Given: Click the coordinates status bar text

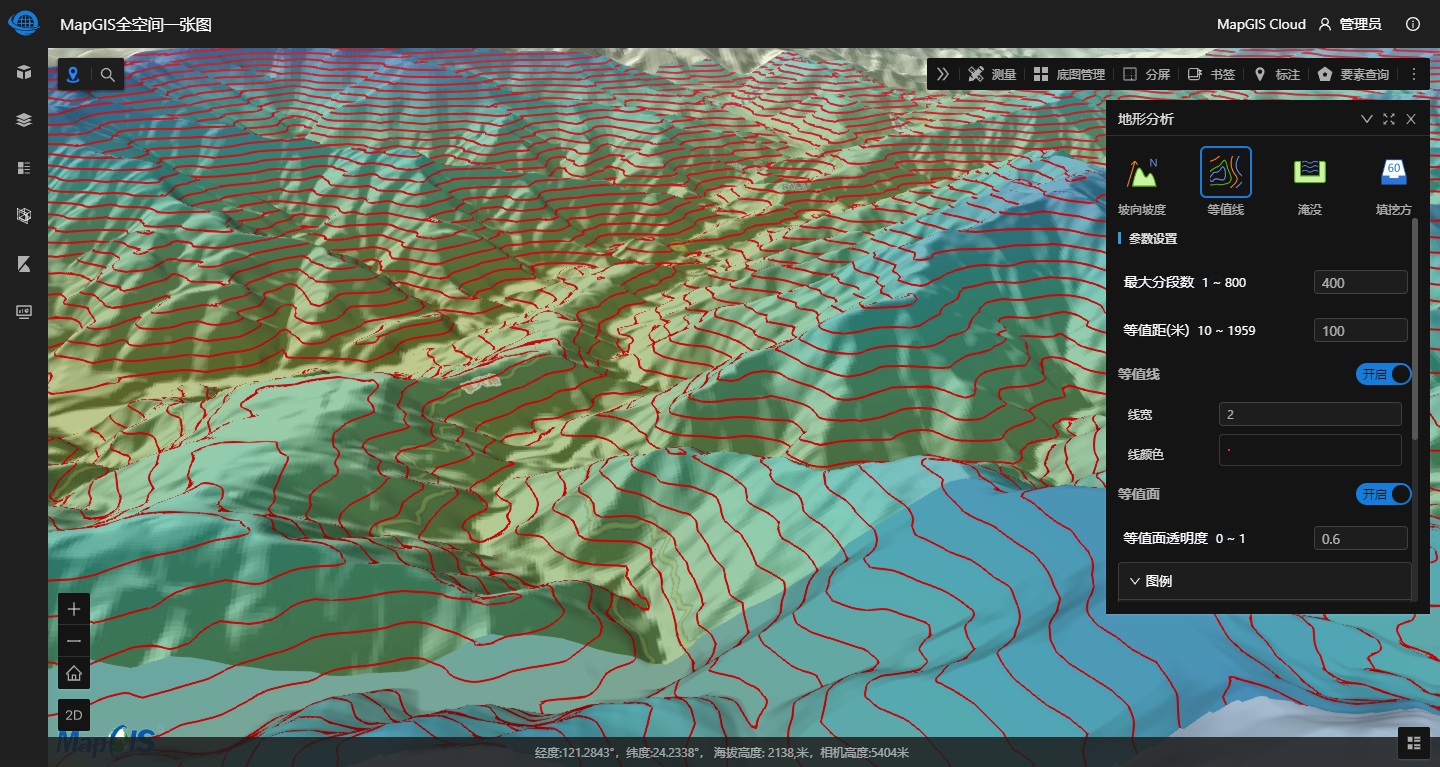Looking at the screenshot, I should 721,752.
